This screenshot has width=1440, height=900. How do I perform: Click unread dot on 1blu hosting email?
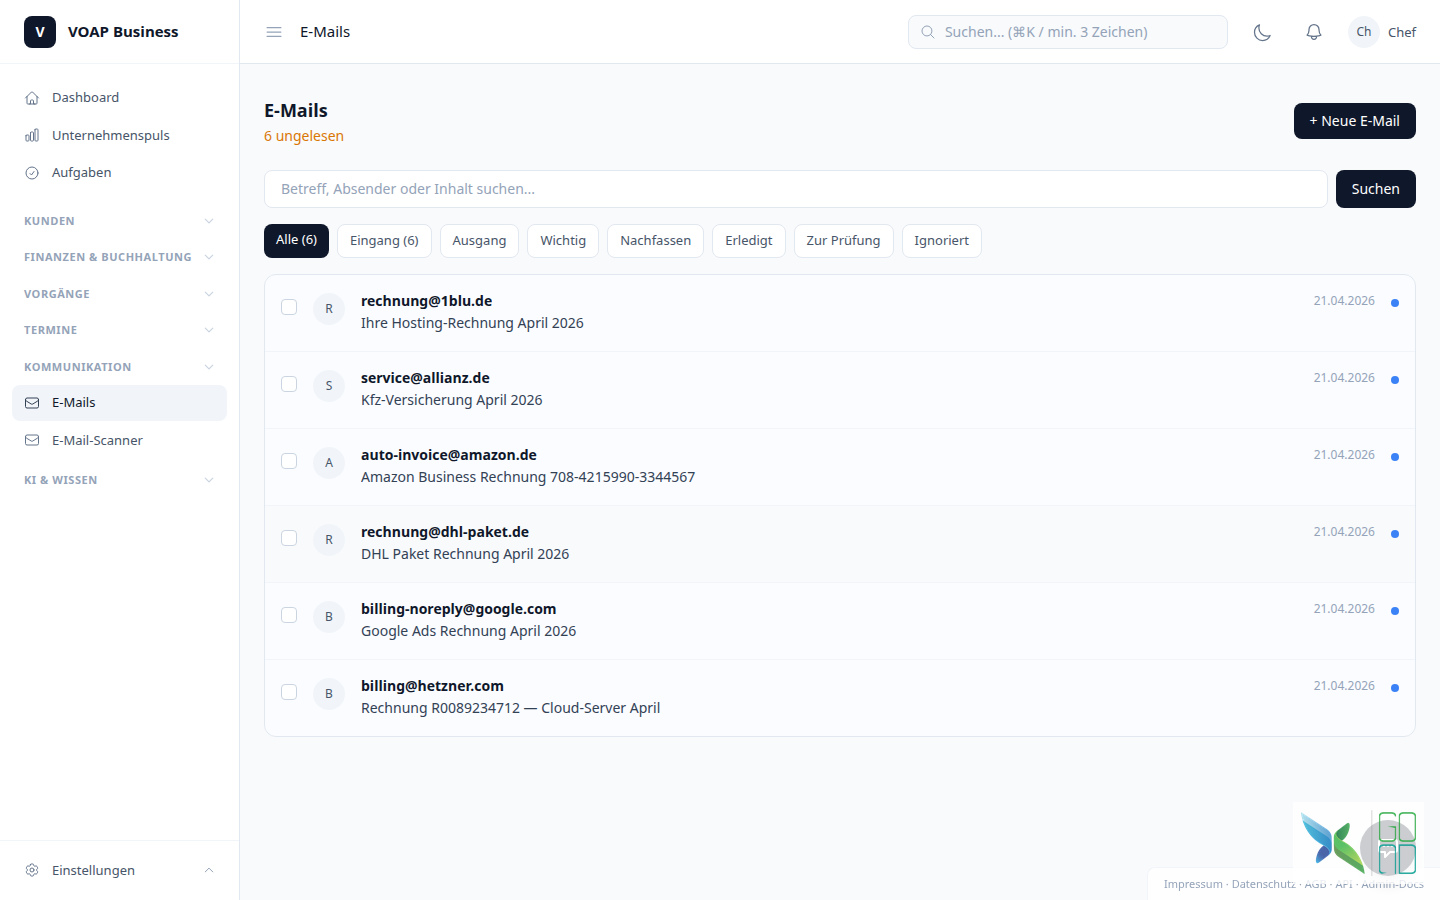[1395, 303]
